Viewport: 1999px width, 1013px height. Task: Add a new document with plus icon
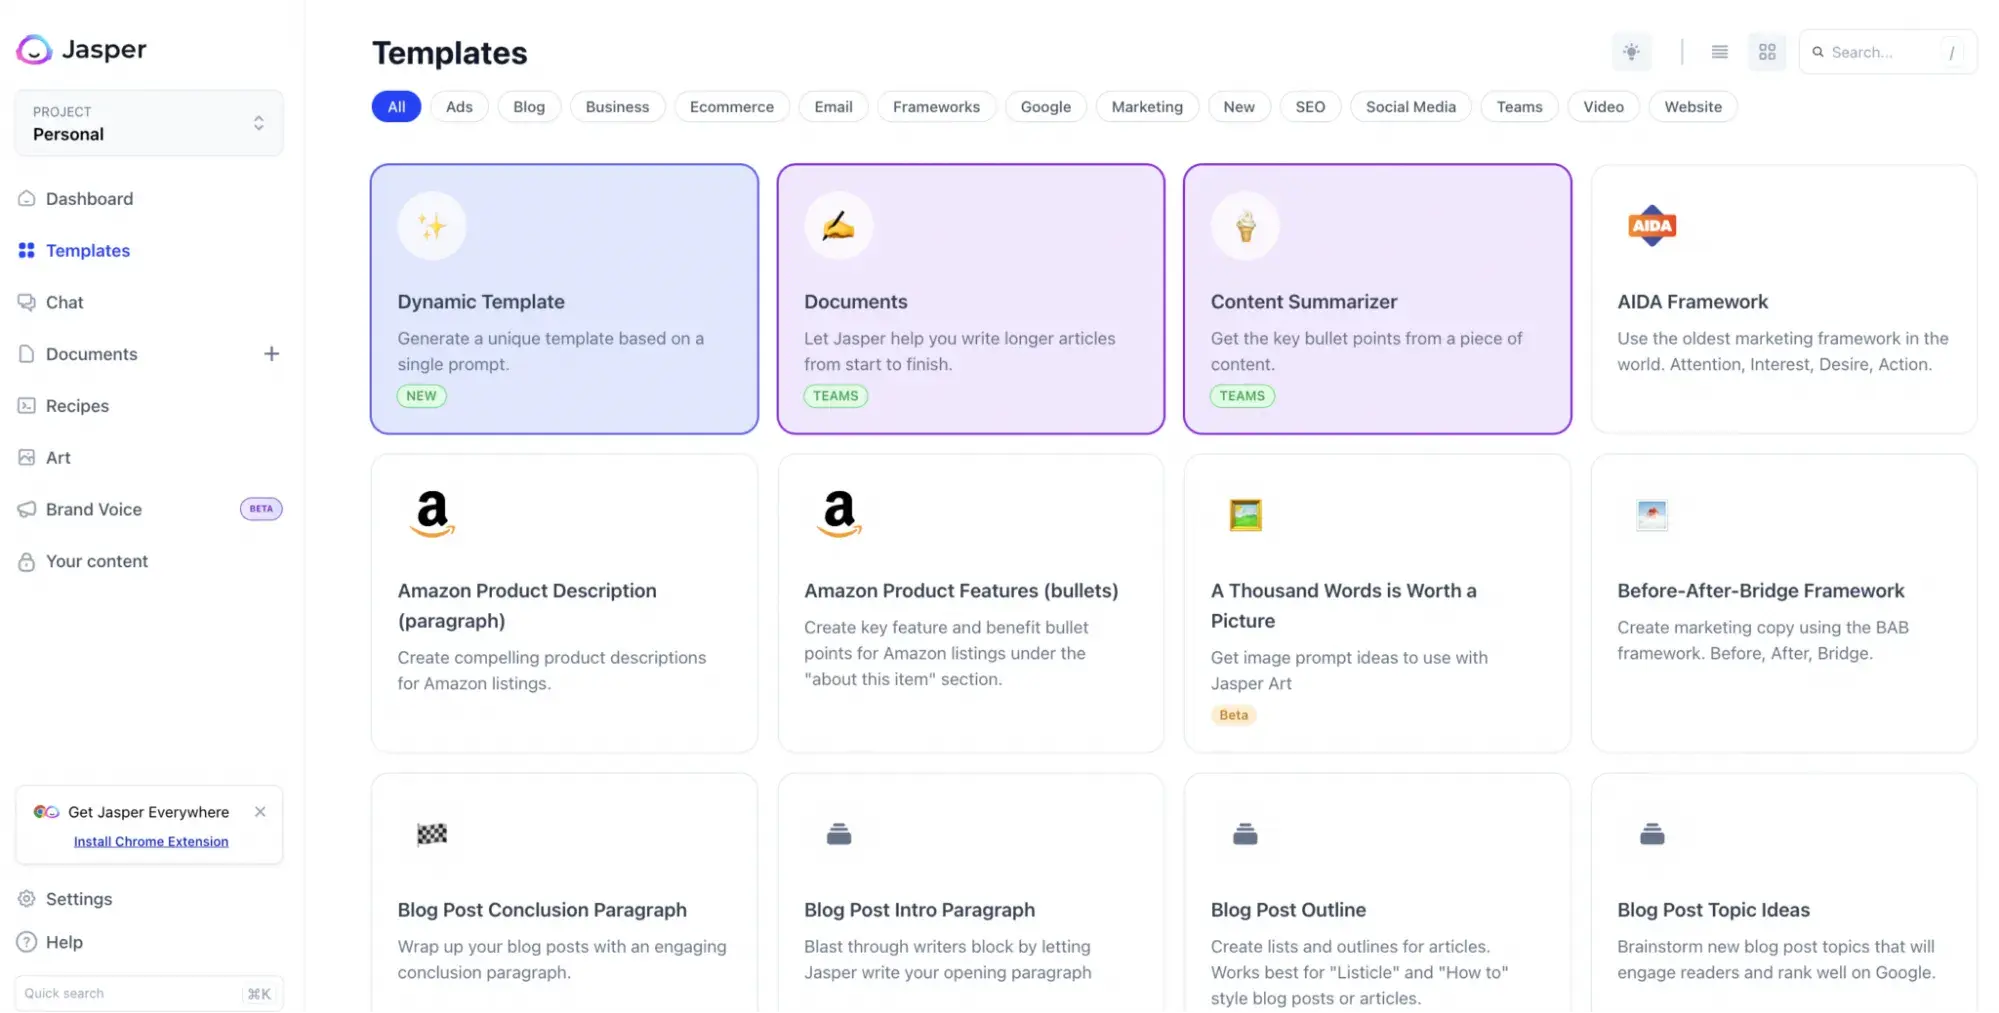point(271,354)
